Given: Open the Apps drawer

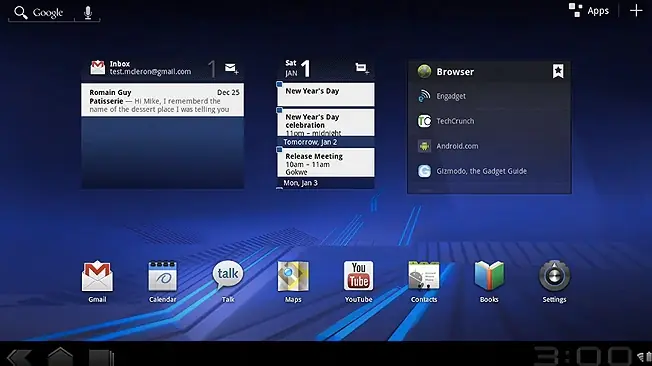Looking at the screenshot, I should click(589, 11).
